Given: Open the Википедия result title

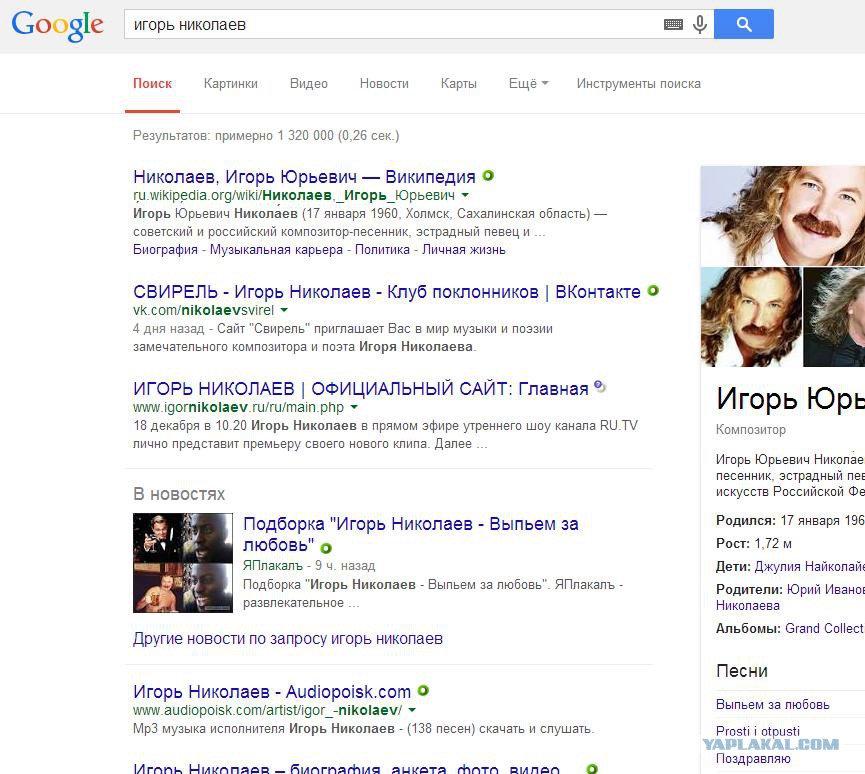Looking at the screenshot, I should [304, 177].
